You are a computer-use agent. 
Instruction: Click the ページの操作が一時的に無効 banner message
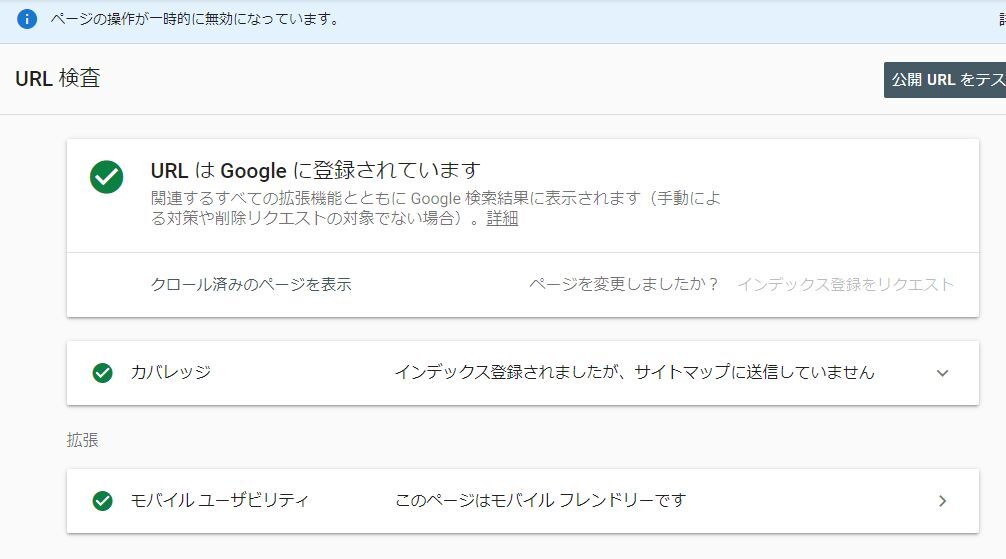click(x=195, y=19)
